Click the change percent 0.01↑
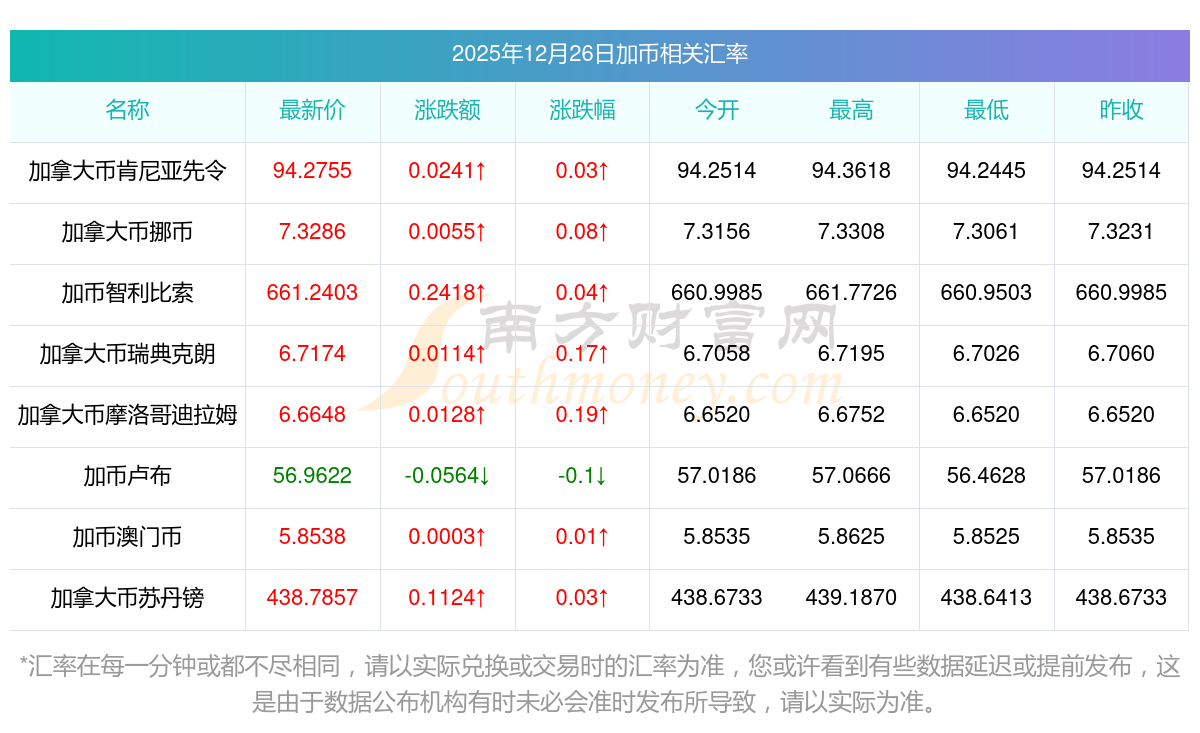 [x=582, y=537]
